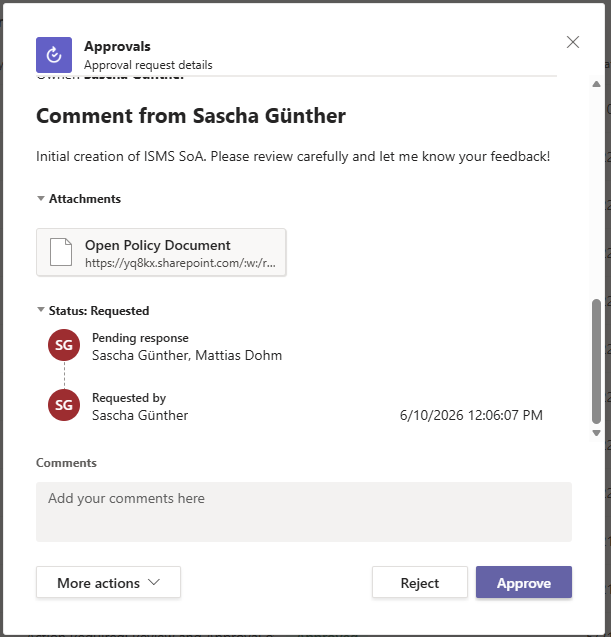Click the request timestamp 6/10/2026 12:06:07 PM
This screenshot has height=637, width=611.
click(x=471, y=415)
